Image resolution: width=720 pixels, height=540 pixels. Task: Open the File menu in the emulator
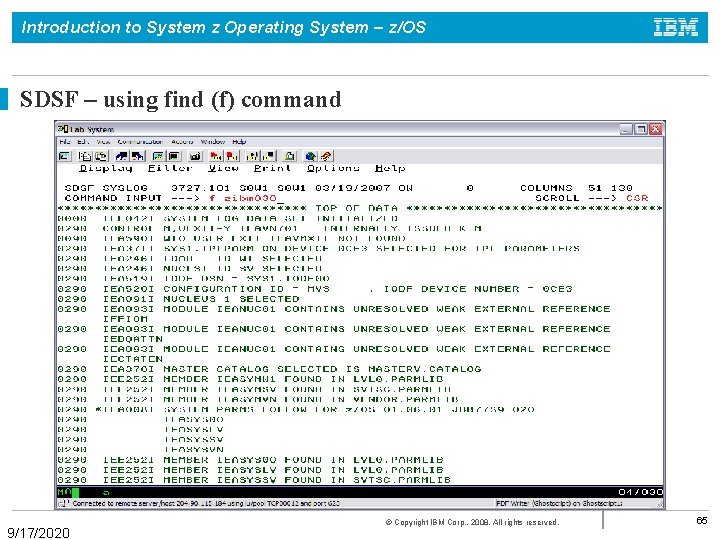(65, 142)
